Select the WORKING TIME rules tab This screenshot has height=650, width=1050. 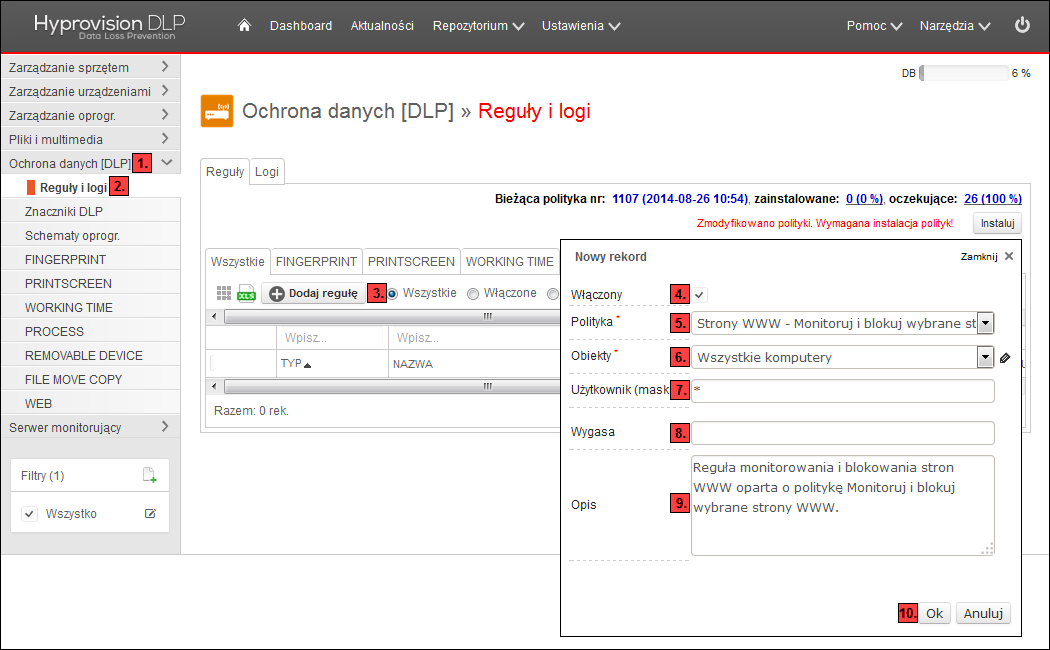click(510, 262)
